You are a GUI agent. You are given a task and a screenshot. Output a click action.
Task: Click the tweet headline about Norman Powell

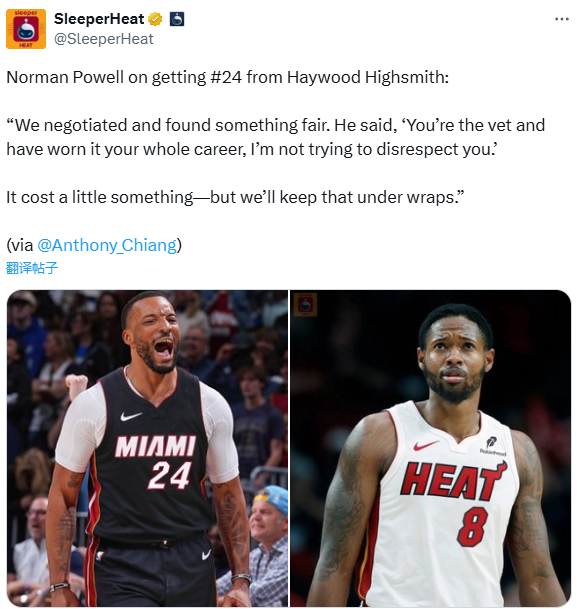pyautogui.click(x=228, y=77)
